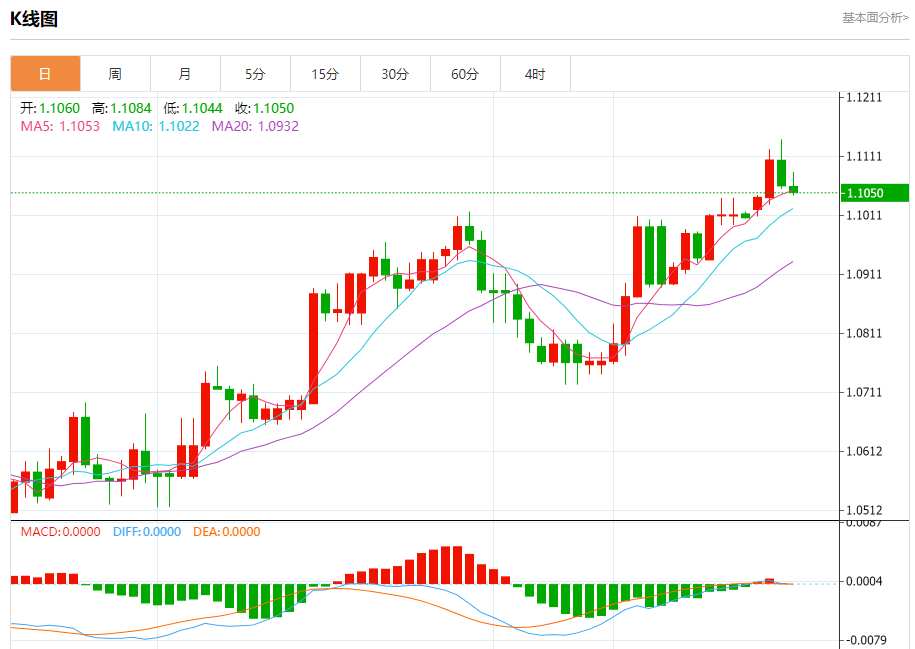Open the 4时 timeframe tab
Image resolution: width=915 pixels, height=649 pixels.
pyautogui.click(x=536, y=74)
